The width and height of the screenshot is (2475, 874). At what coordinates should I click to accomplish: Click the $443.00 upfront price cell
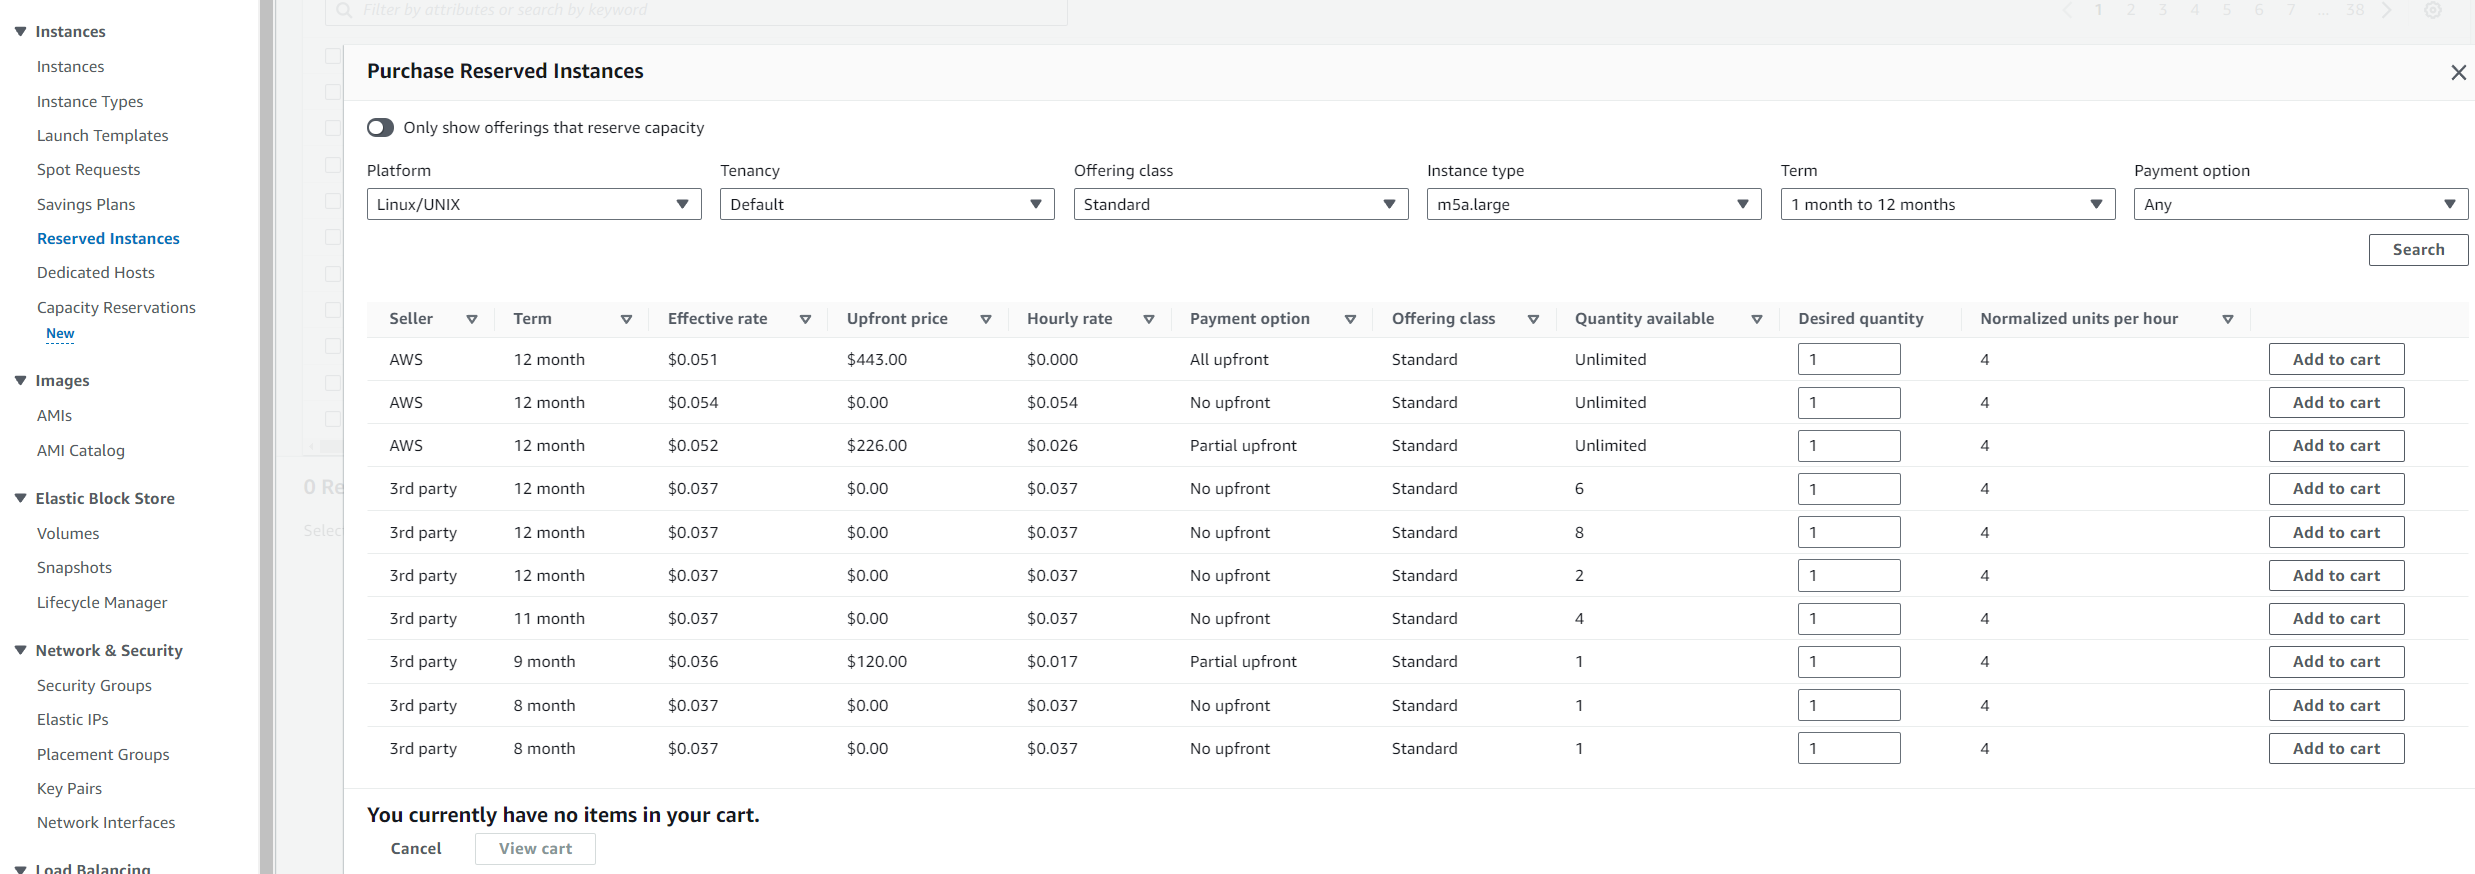click(877, 359)
